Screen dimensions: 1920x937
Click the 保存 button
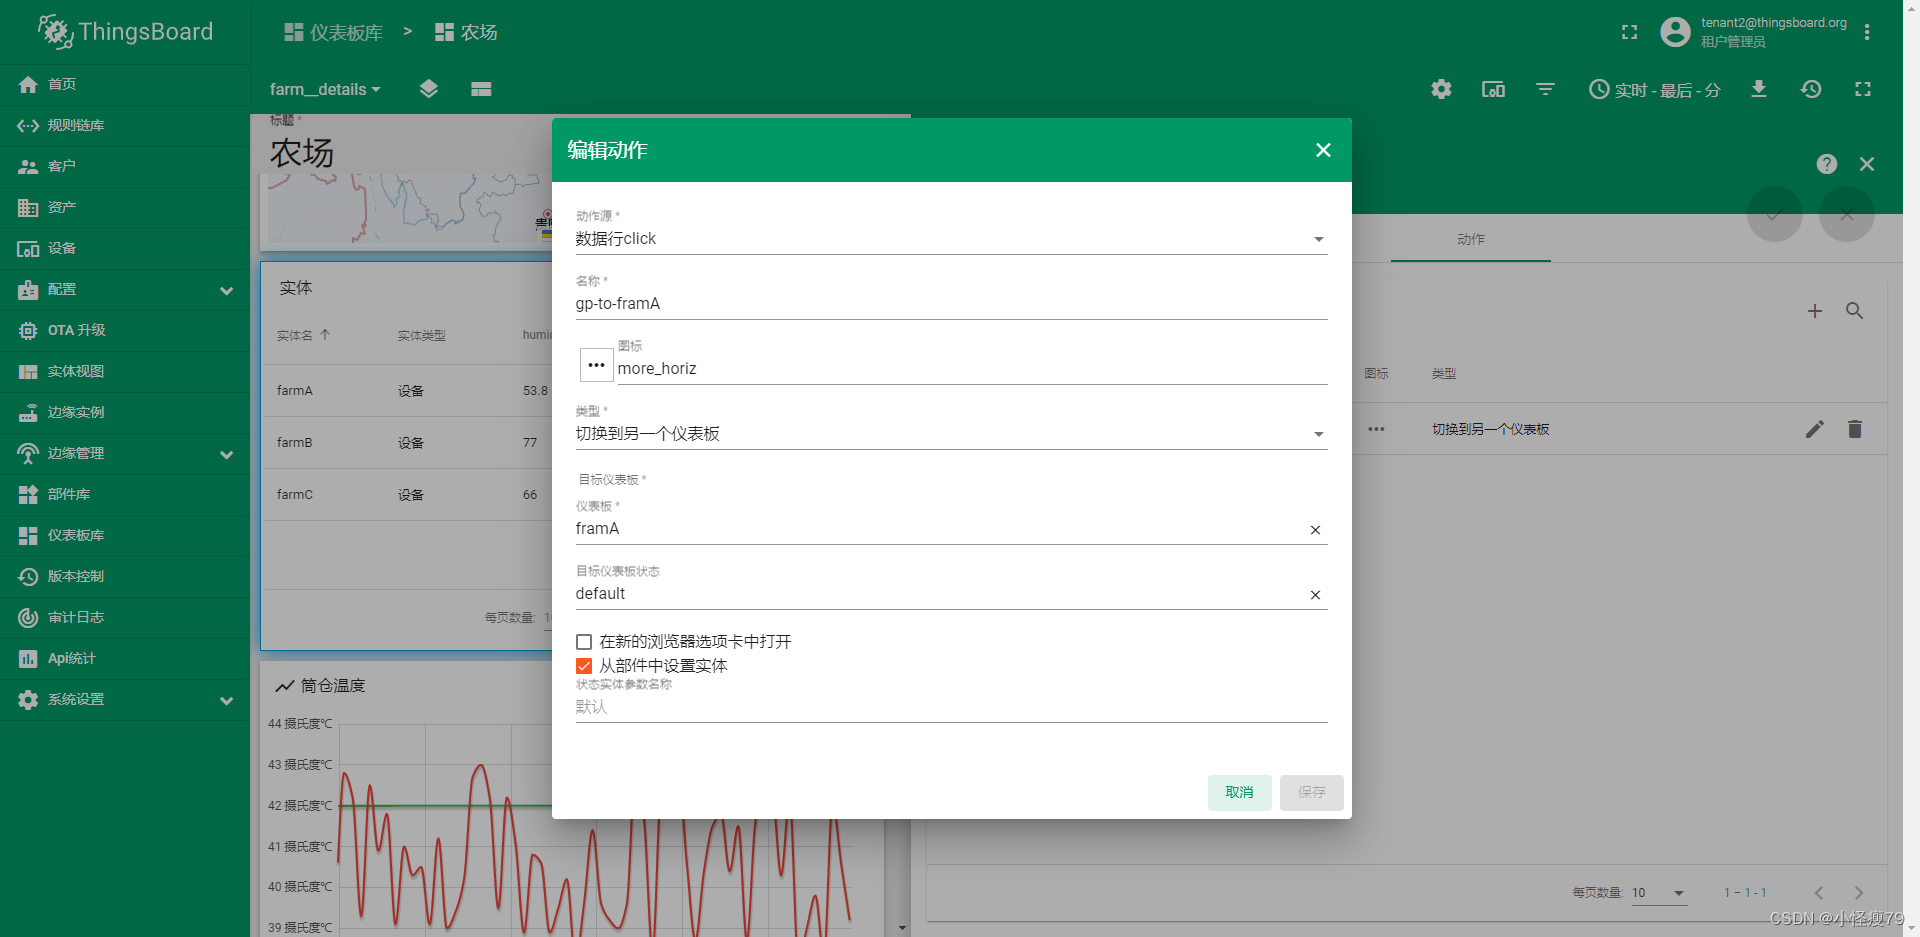[x=1311, y=792]
